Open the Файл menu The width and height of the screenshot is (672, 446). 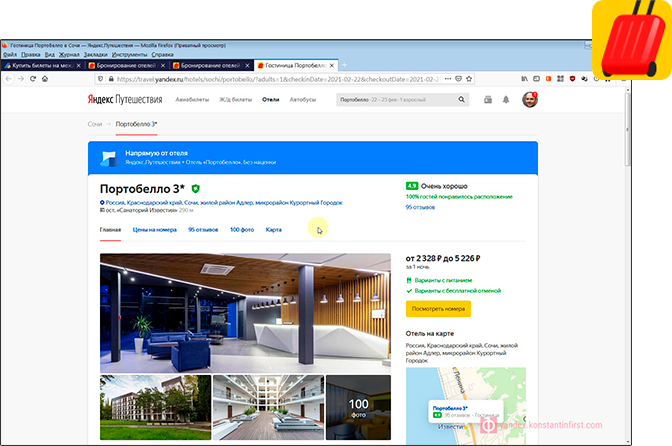point(10,54)
